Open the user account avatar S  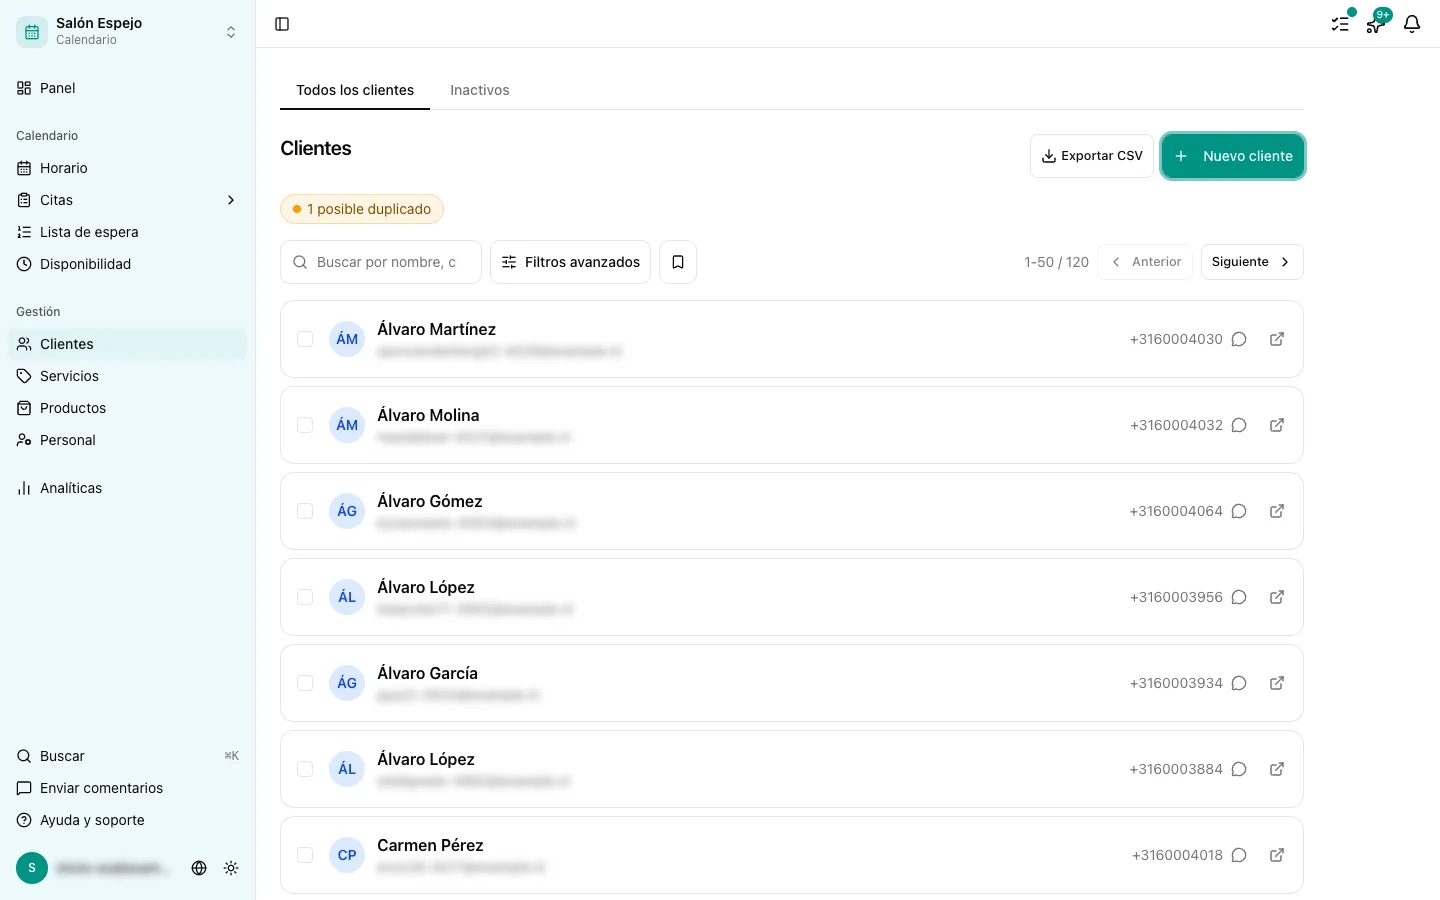(32, 868)
